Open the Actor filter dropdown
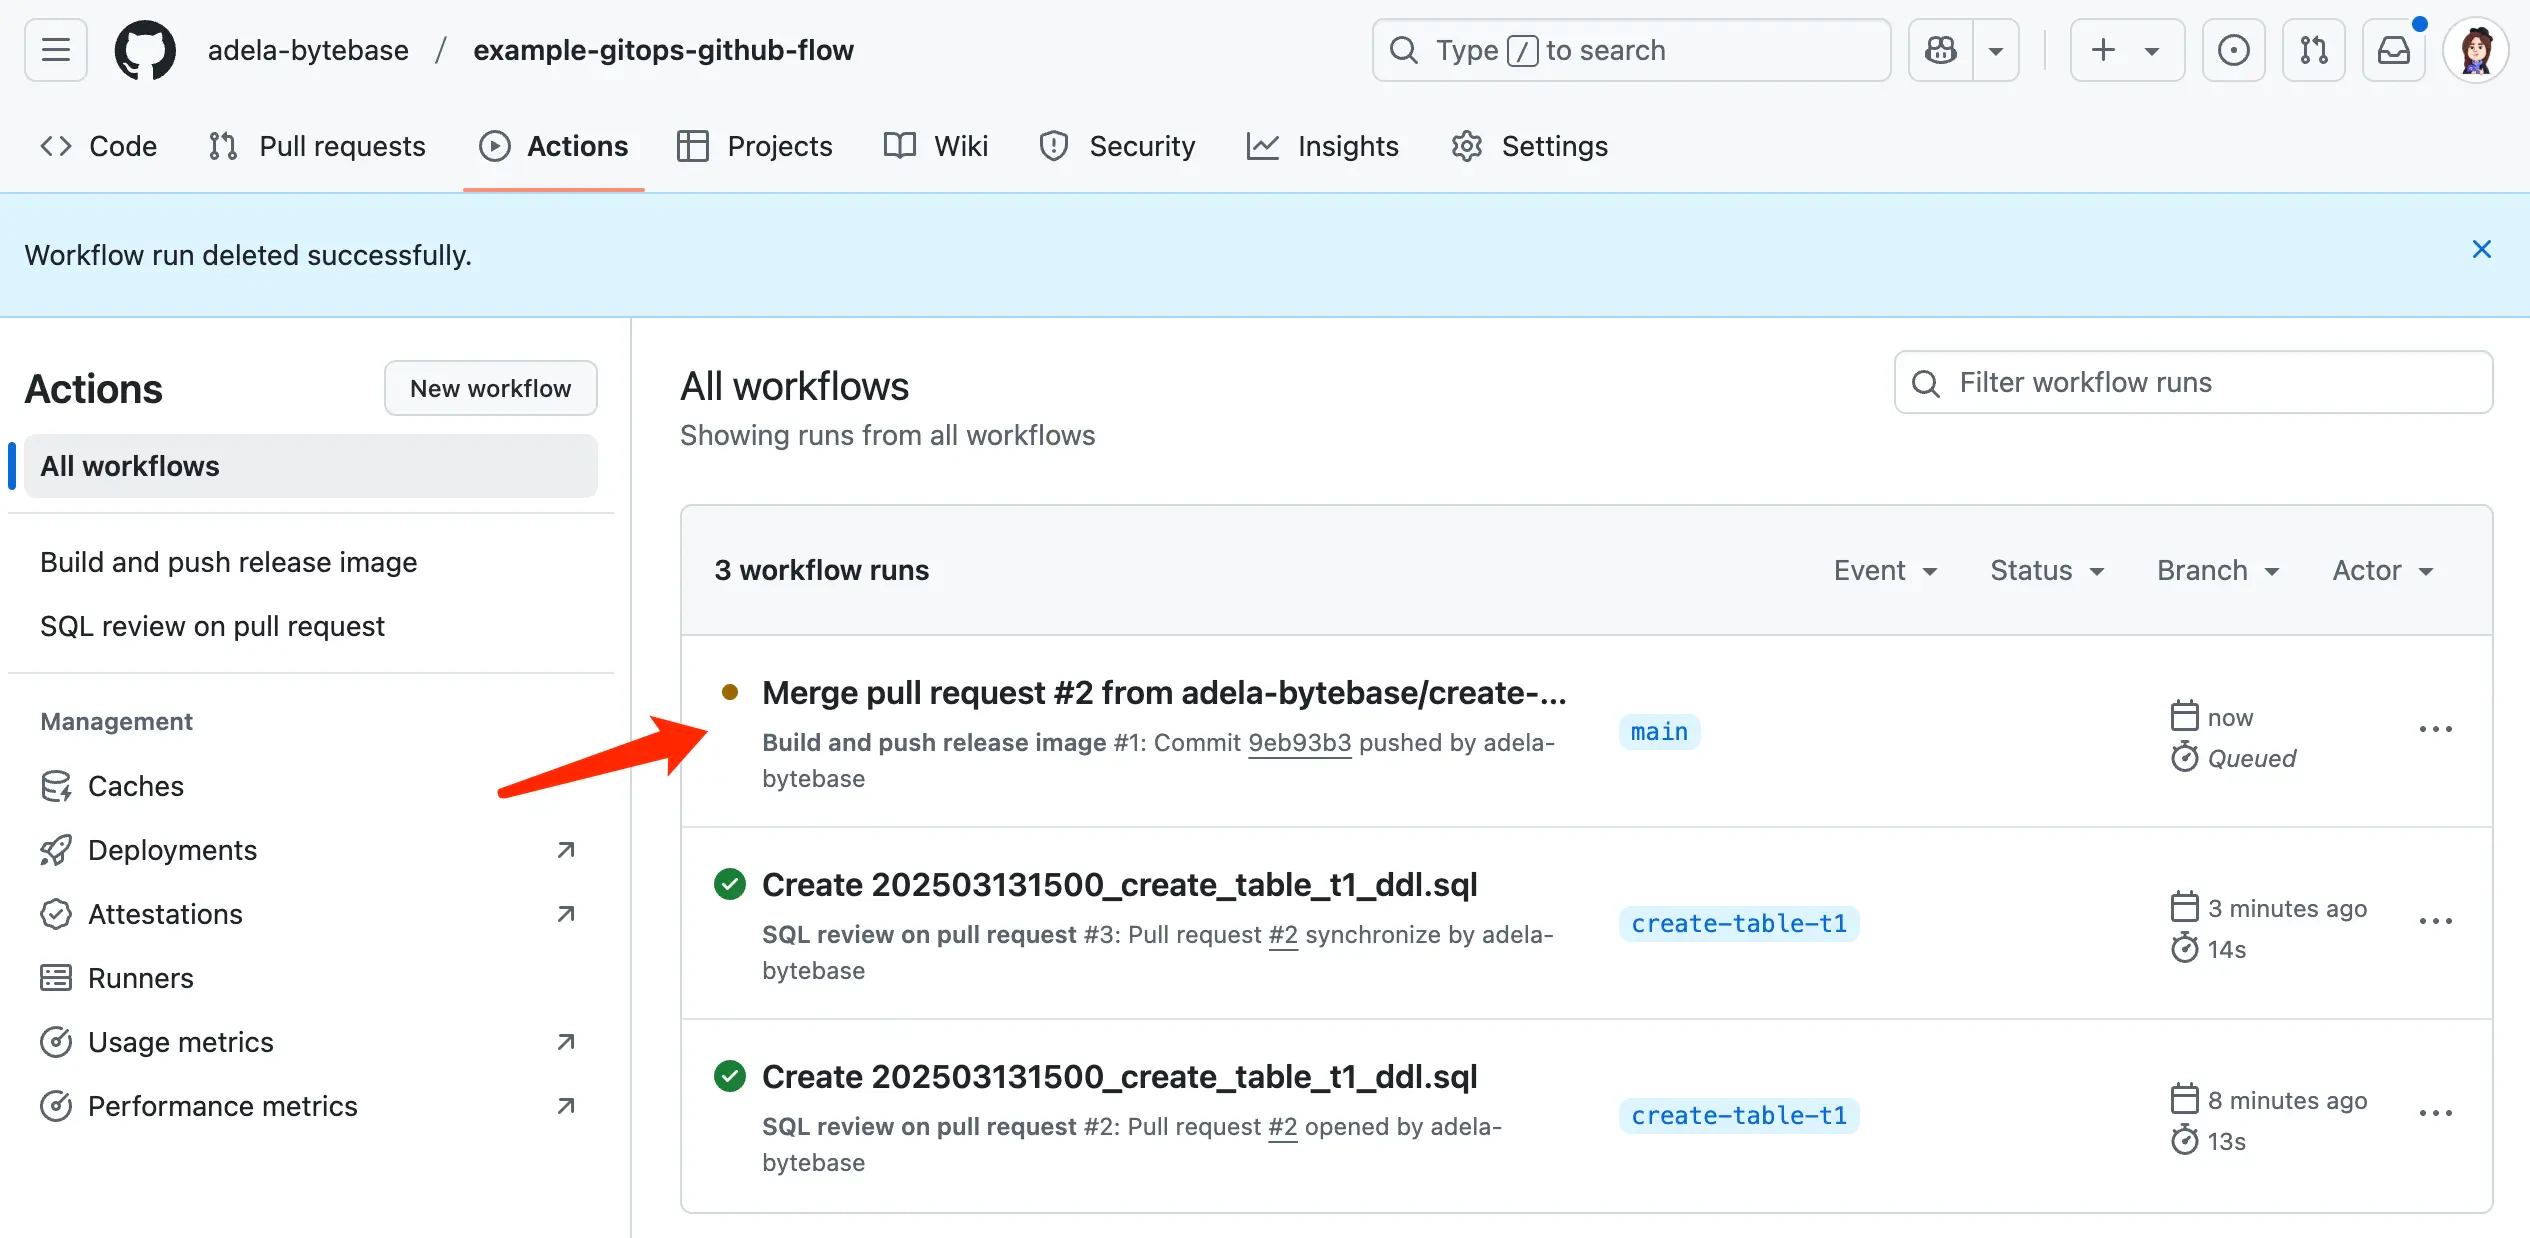The width and height of the screenshot is (2530, 1238). tap(2382, 570)
